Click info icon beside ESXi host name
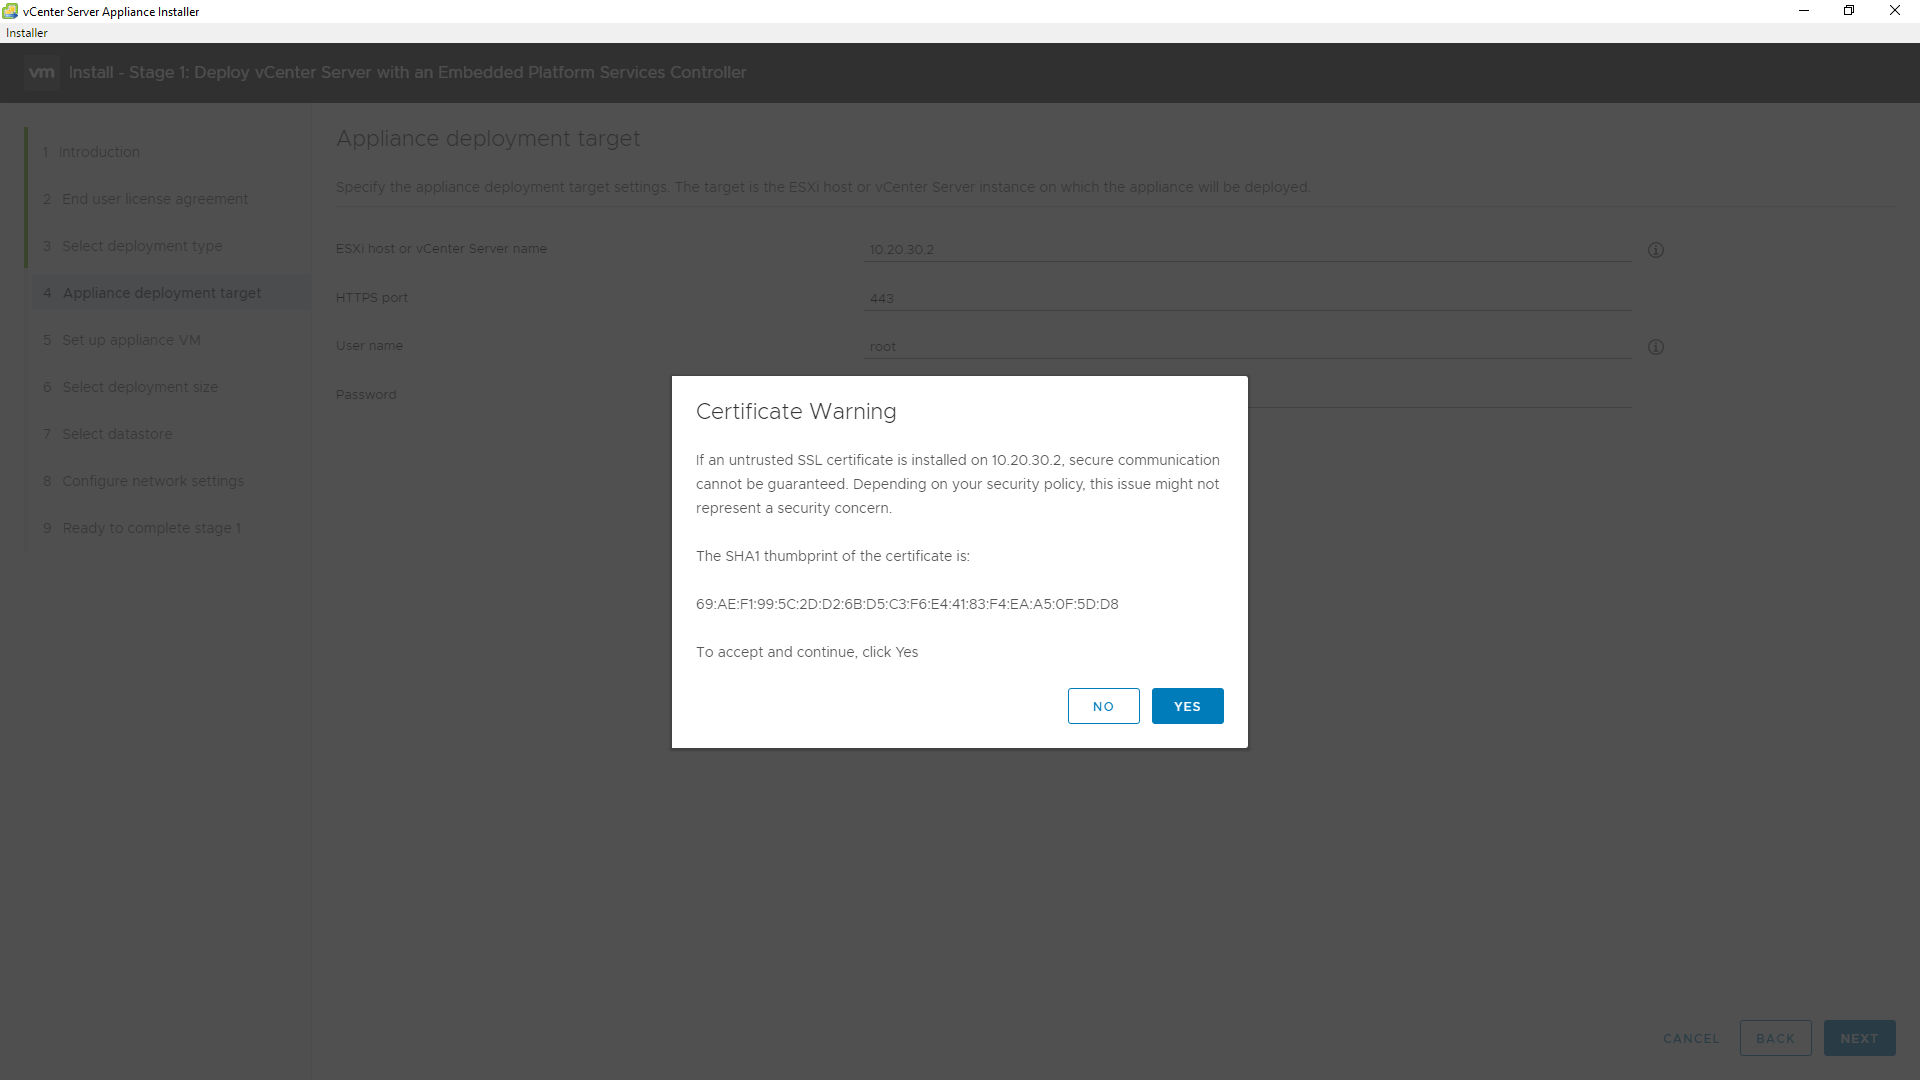Viewport: 1920px width, 1080px height. (x=1656, y=250)
